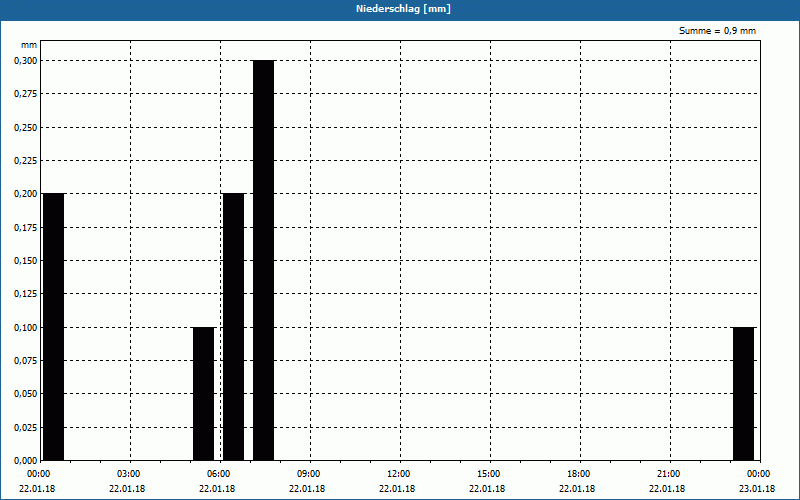Screen dimensions: 800x500
Task: Click the 0,150 y-axis label
Action: click(26, 261)
